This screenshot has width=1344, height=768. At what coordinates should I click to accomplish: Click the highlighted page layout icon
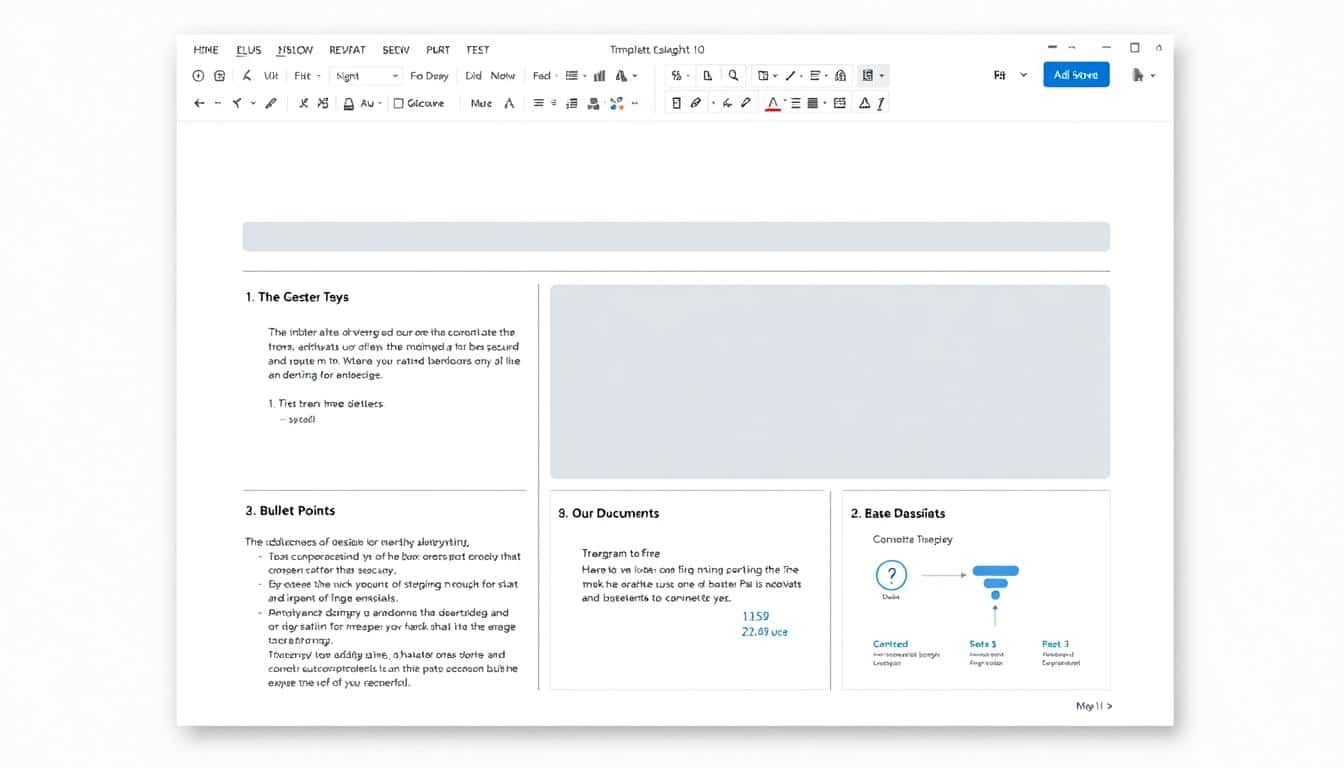coord(868,76)
